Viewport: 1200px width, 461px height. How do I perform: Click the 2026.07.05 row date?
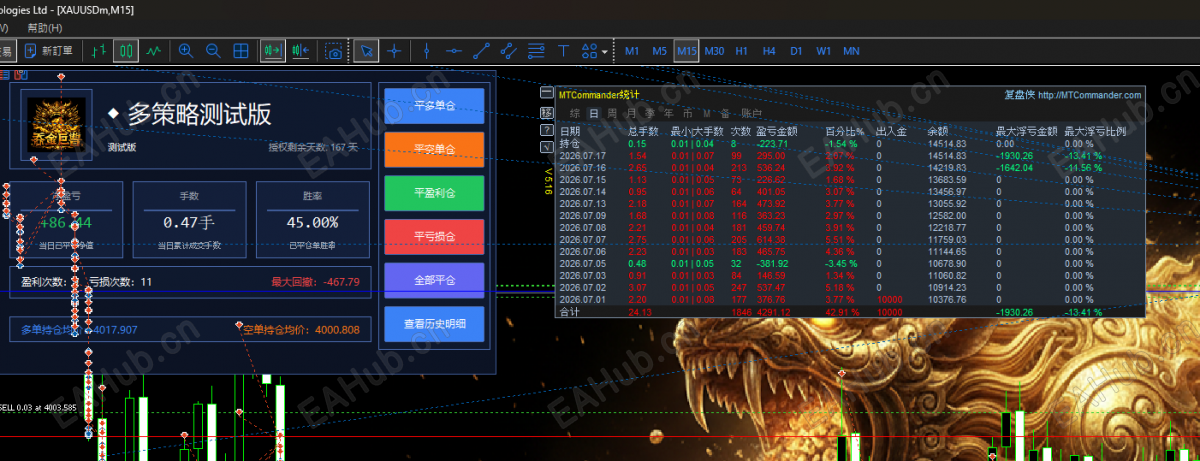point(584,264)
